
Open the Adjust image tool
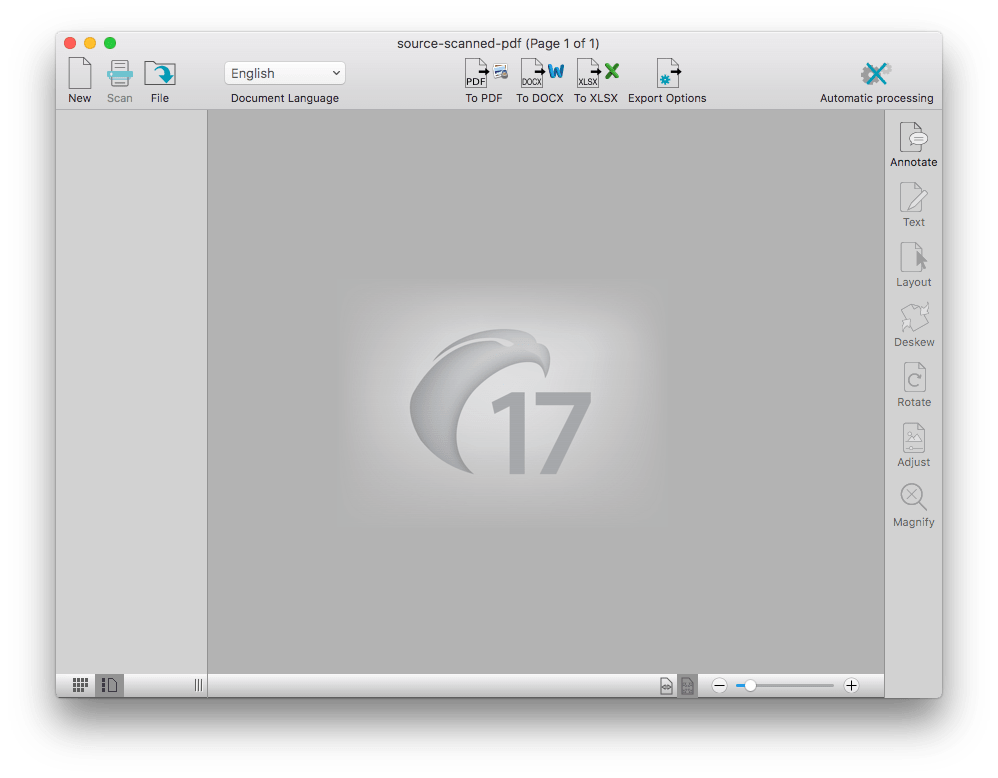coord(913,443)
